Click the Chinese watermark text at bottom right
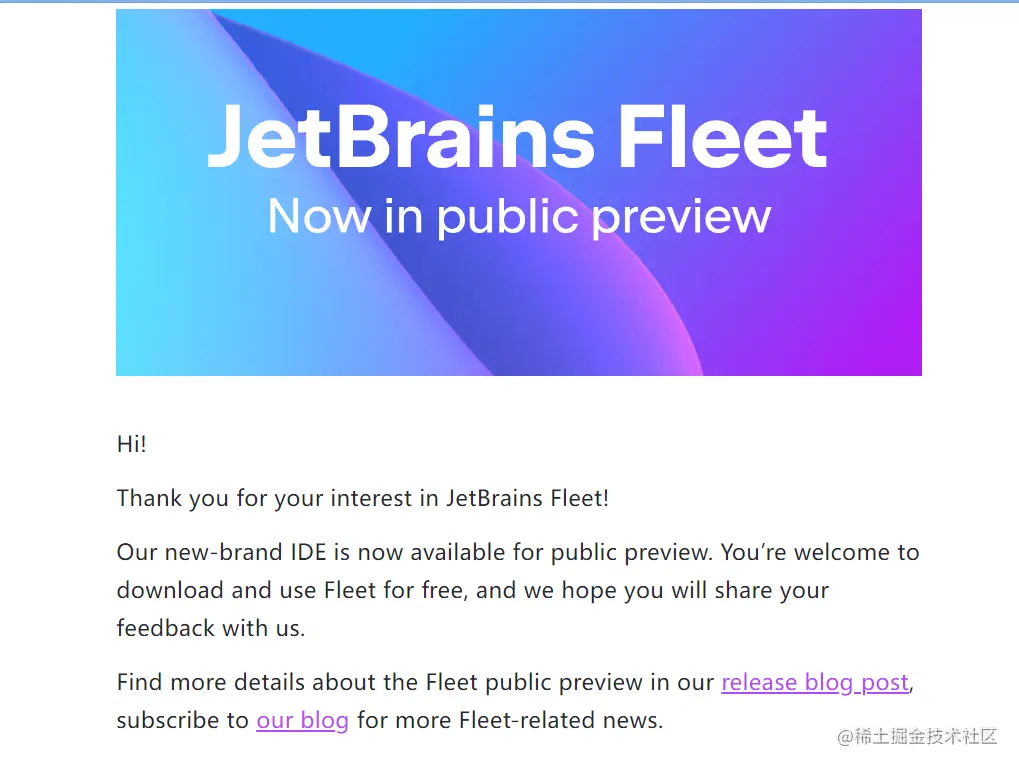 pos(918,737)
